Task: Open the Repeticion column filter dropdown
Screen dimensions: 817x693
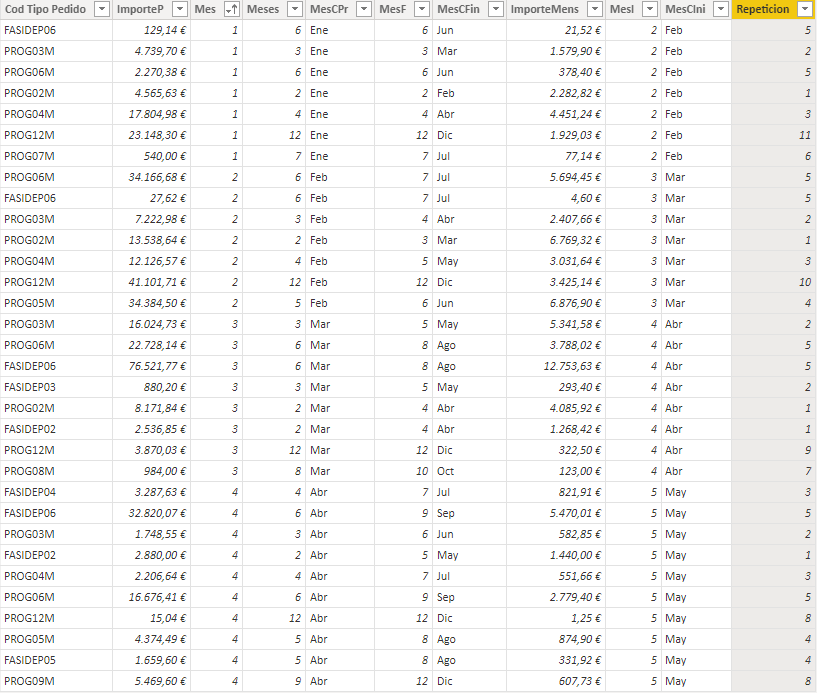Action: [x=805, y=9]
